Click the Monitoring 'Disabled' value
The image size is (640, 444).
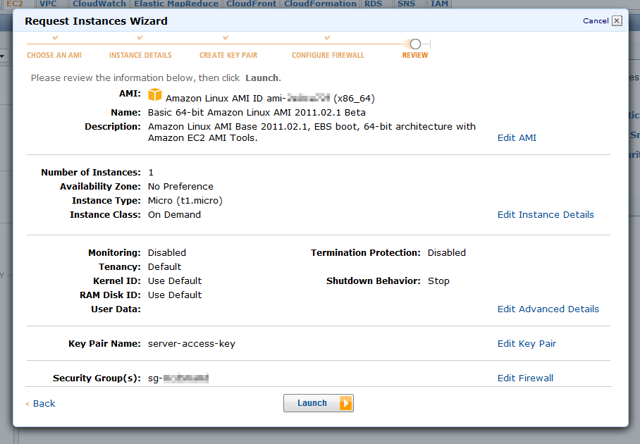(x=167, y=253)
